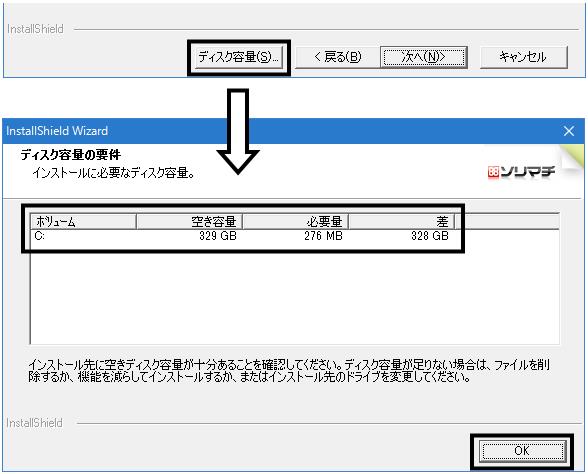Click the ディスク容量の要件 heading

pyautogui.click(x=71, y=155)
